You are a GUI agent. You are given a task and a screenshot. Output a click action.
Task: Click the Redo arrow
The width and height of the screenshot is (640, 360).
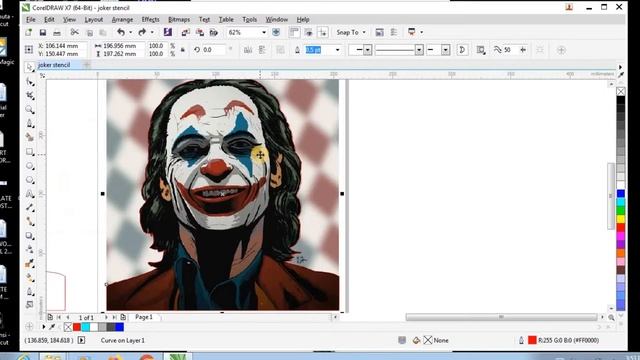[142, 32]
